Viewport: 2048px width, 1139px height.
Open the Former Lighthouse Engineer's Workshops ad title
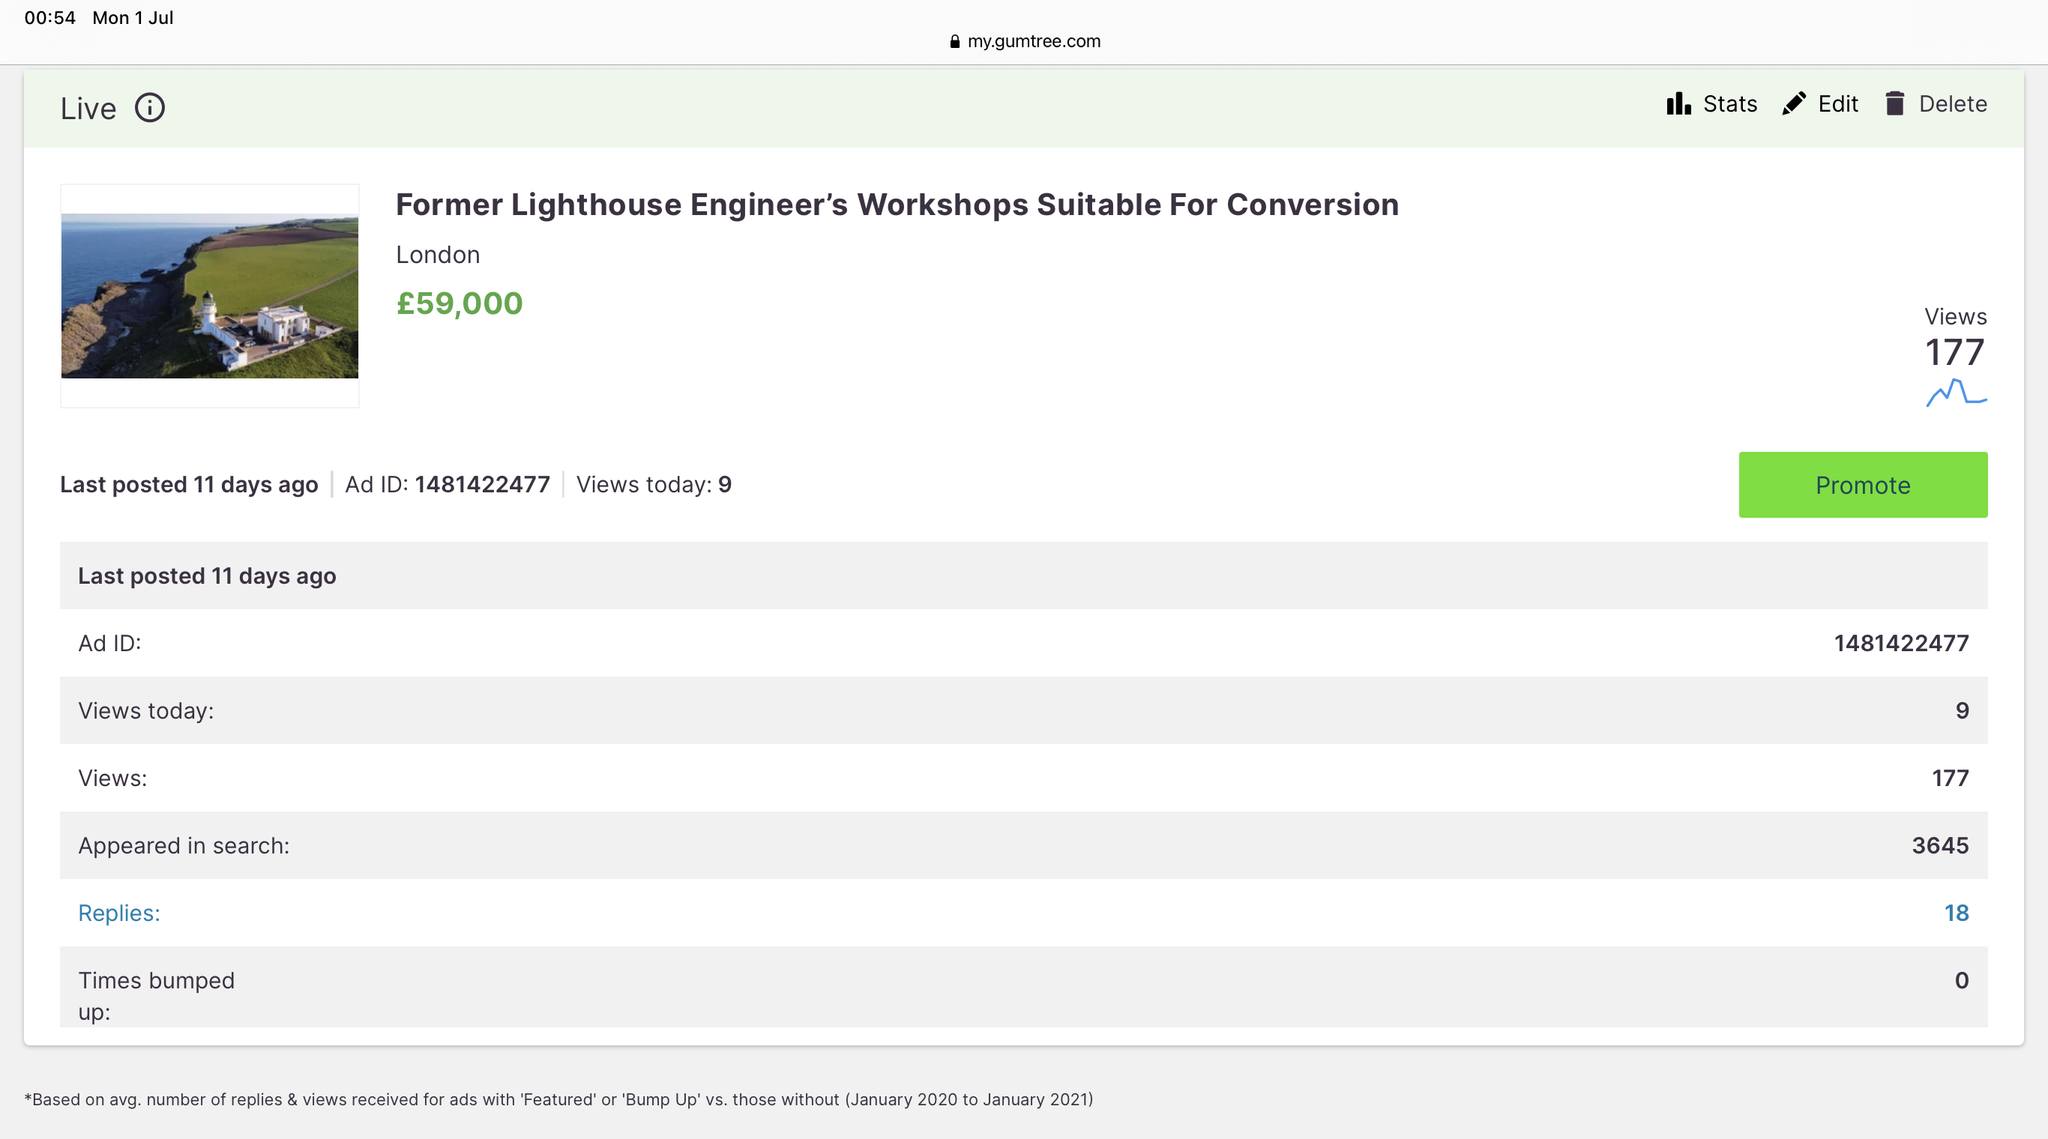(x=897, y=205)
